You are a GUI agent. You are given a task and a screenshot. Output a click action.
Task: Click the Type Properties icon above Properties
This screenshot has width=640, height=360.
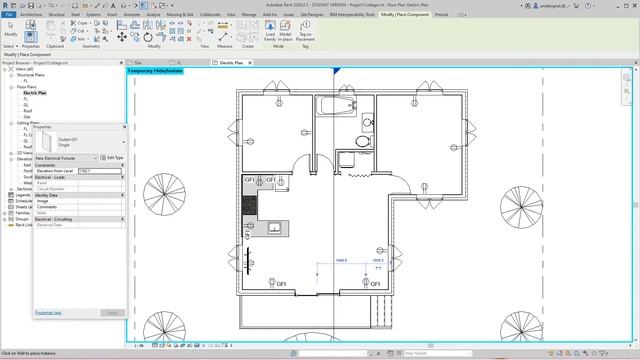click(x=31, y=24)
